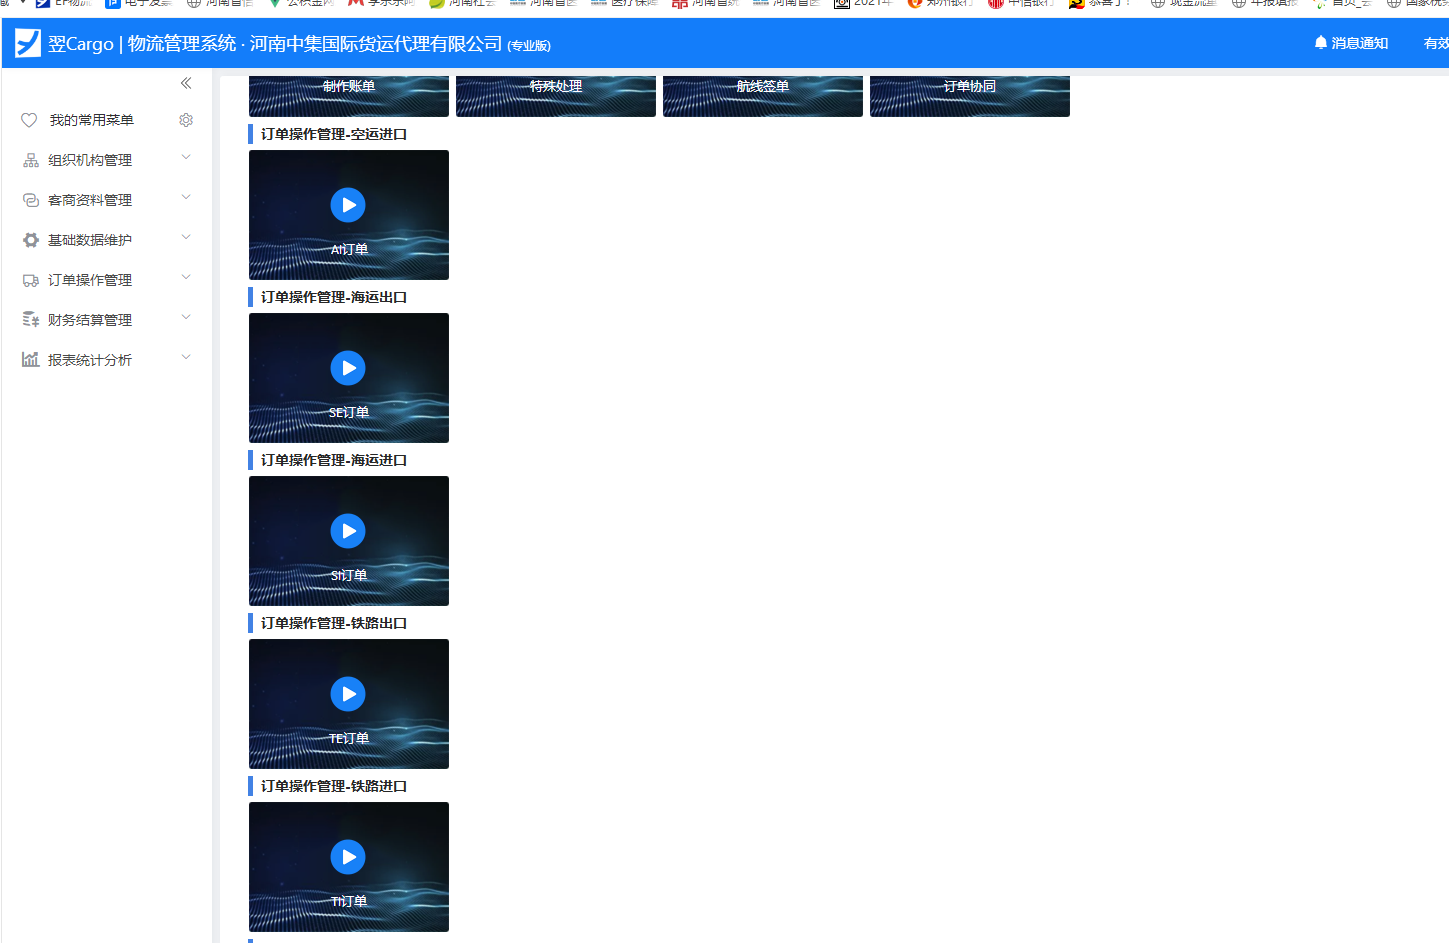Expand 基础数据维护 menu chevron
The width and height of the screenshot is (1449, 943).
point(186,237)
